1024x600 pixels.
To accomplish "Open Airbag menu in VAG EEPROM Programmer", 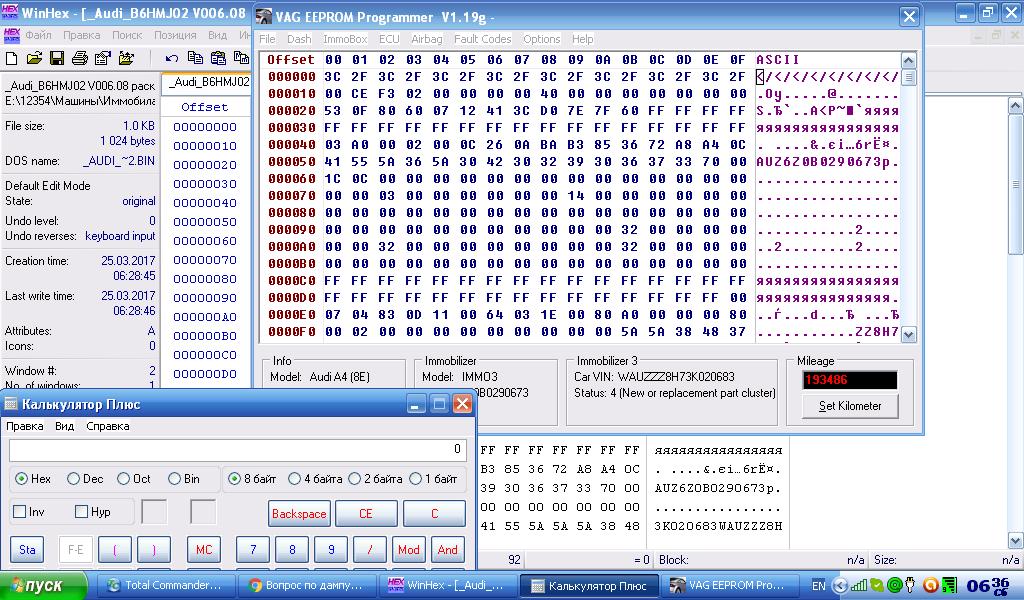I will 426,39.
